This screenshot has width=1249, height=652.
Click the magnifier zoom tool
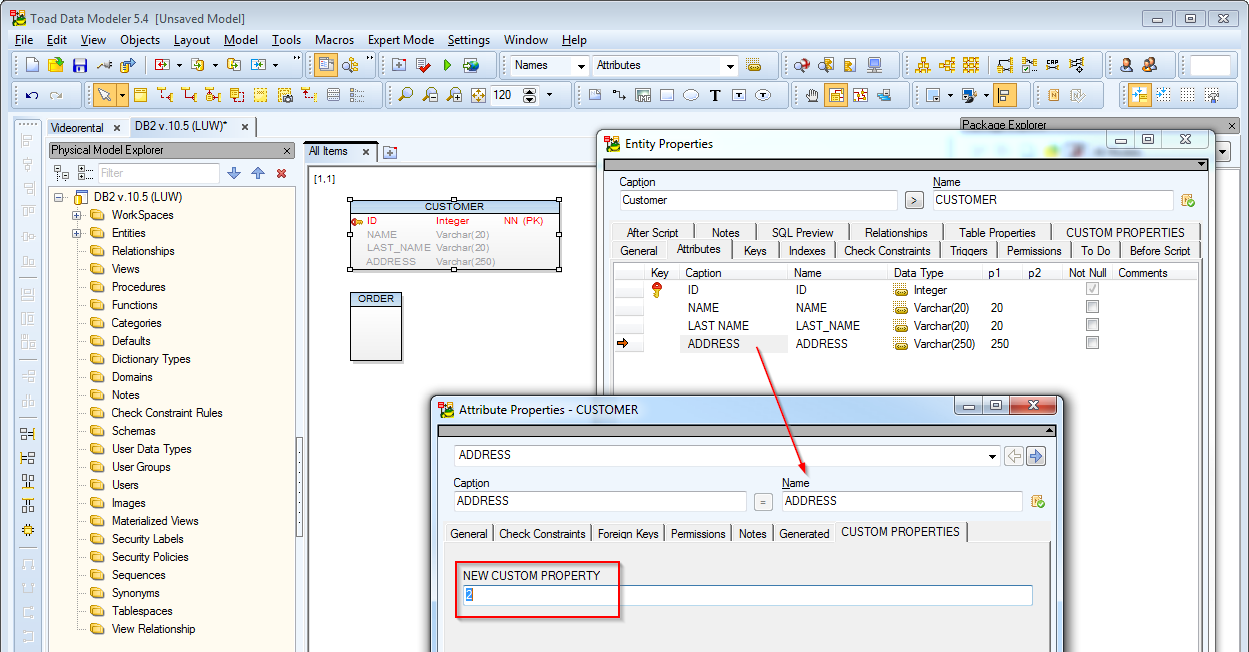pyautogui.click(x=406, y=95)
